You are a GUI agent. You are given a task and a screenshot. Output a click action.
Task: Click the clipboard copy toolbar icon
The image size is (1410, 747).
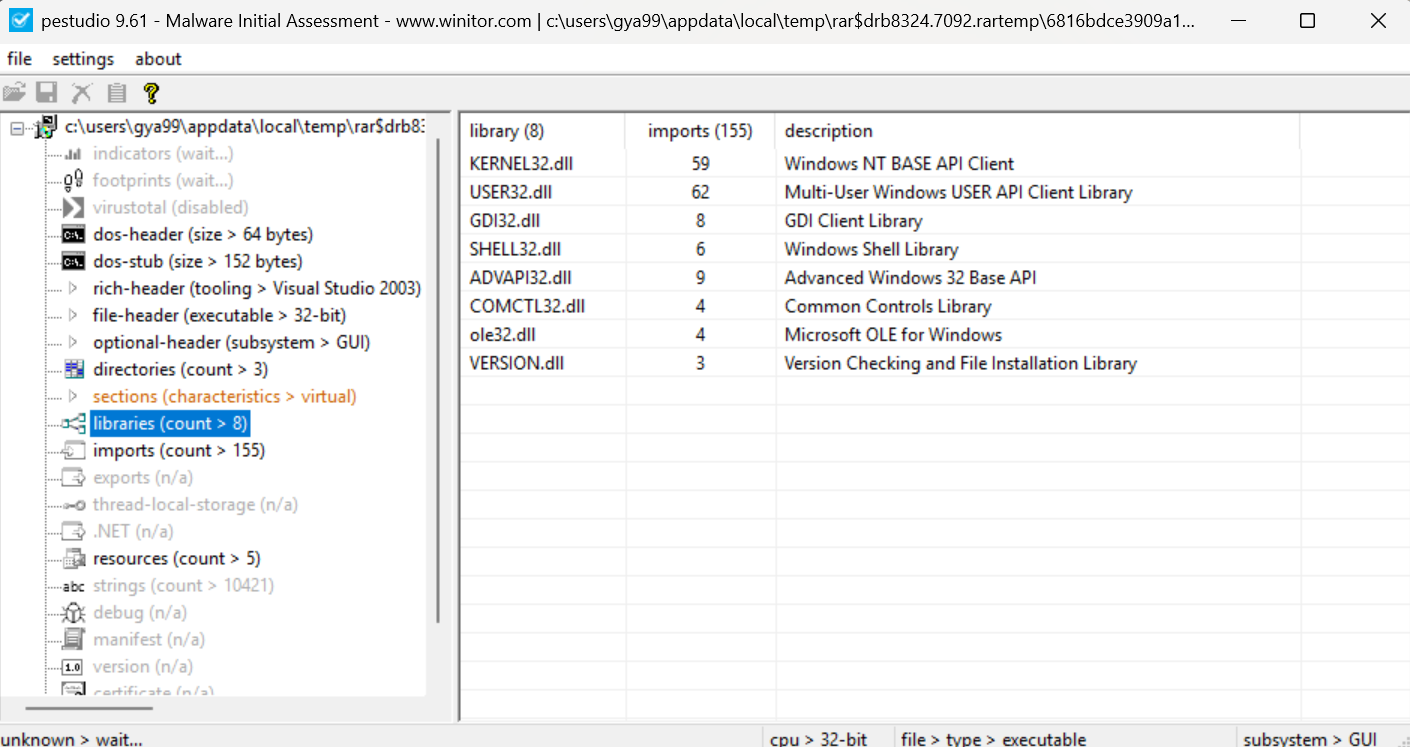(x=117, y=93)
